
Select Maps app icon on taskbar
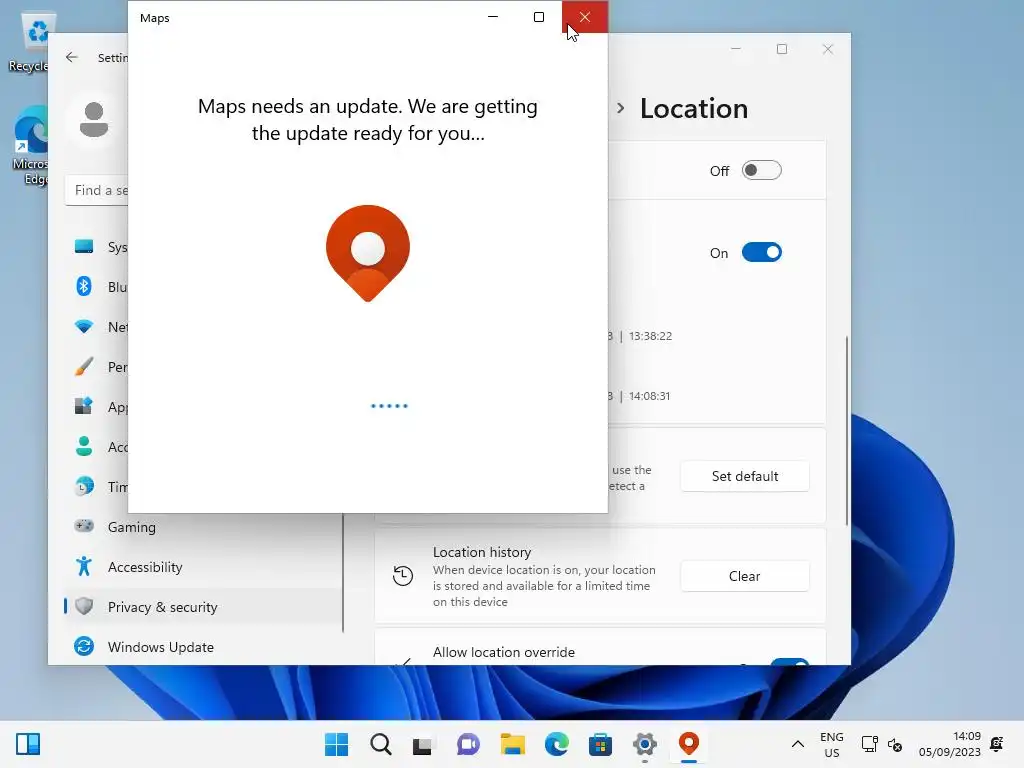click(x=689, y=744)
